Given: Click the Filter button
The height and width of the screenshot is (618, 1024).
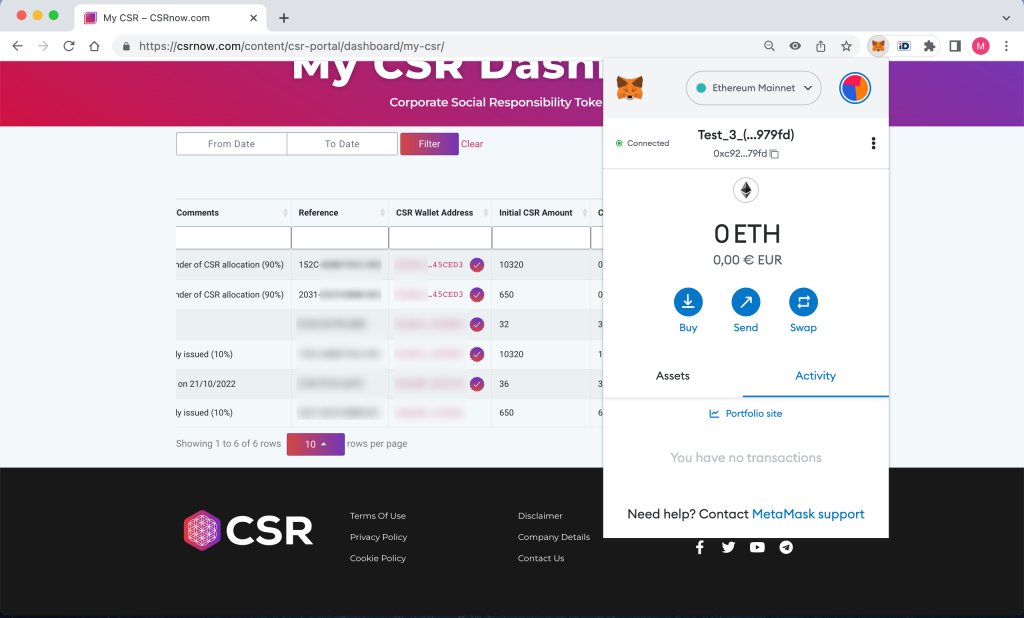Looking at the screenshot, I should click(429, 144).
